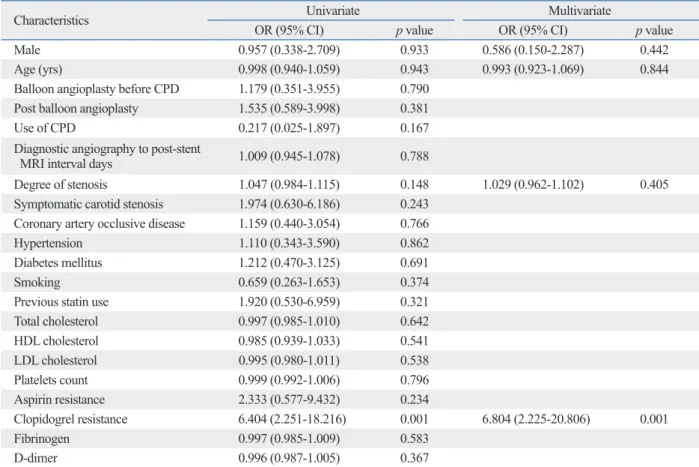Click the value '0.996 (0.987-1.005)'
The width and height of the screenshot is (699, 467).
pos(289,458)
